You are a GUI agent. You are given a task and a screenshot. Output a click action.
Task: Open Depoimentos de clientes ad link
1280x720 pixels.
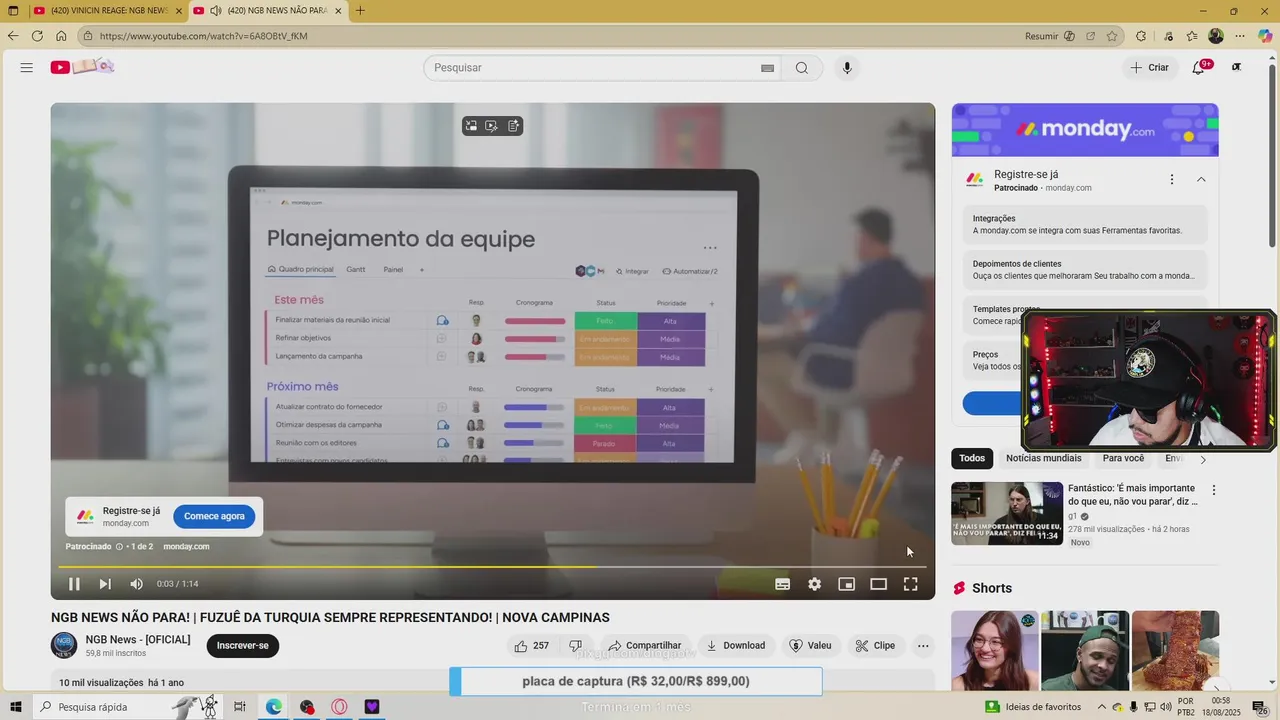coord(1085,270)
